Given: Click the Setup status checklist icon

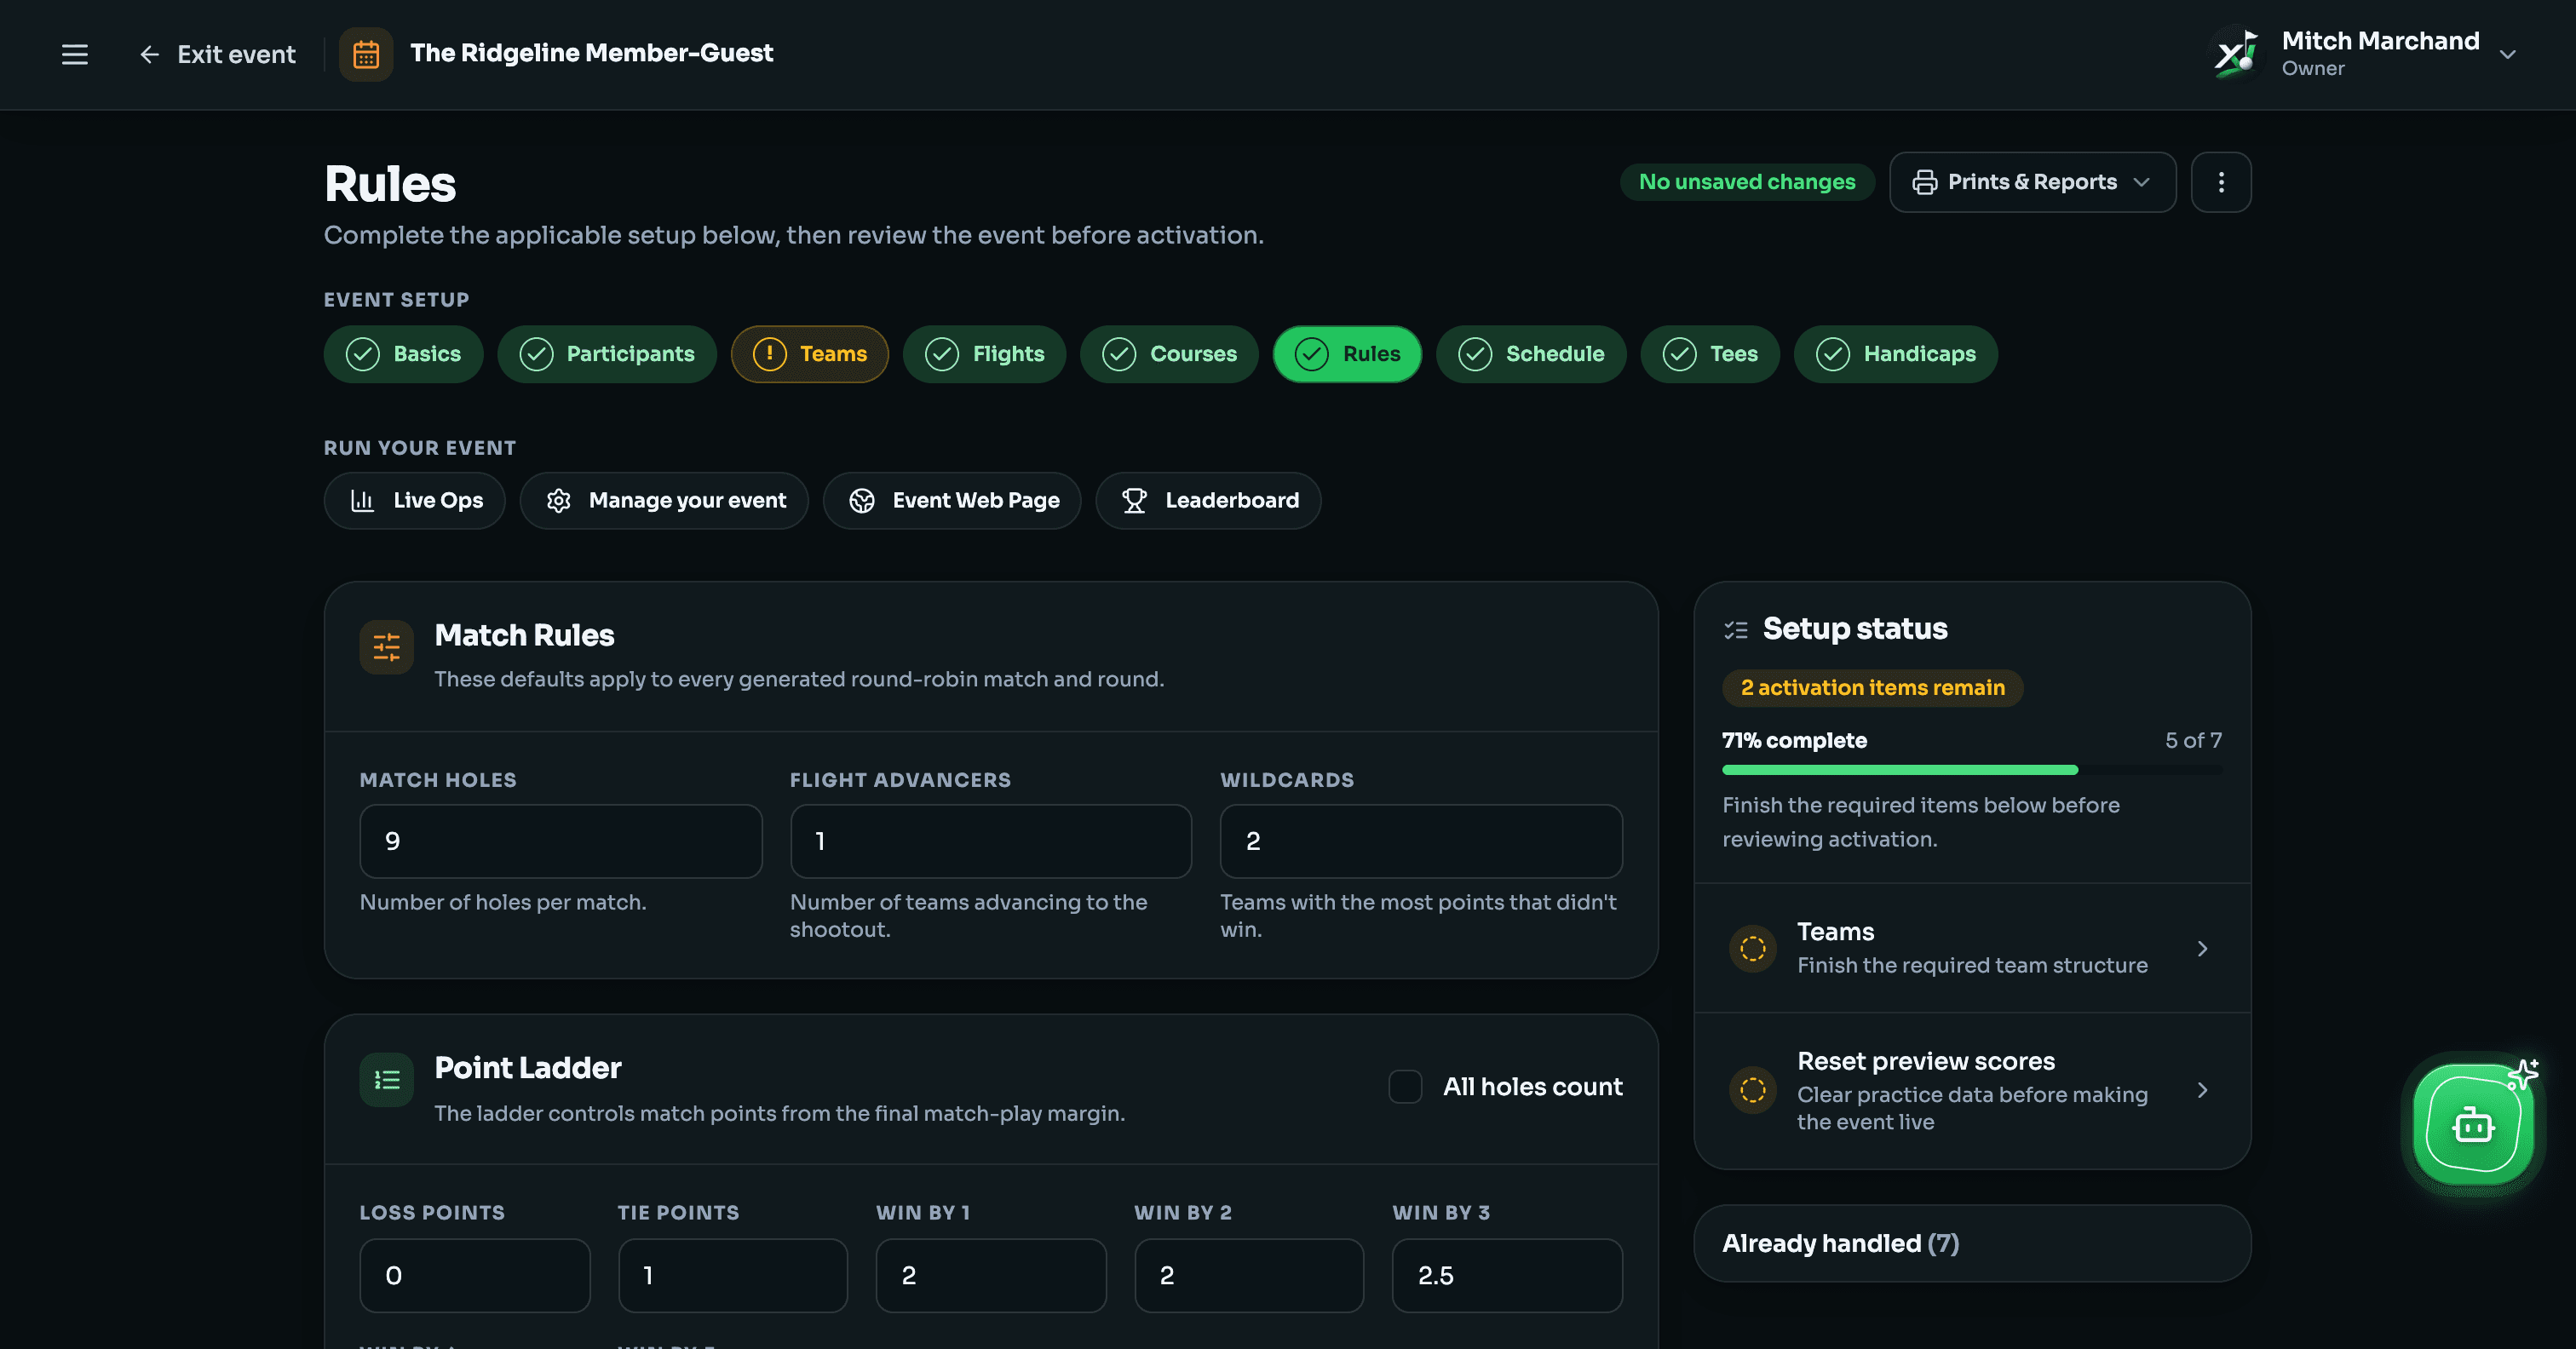Looking at the screenshot, I should point(1736,630).
